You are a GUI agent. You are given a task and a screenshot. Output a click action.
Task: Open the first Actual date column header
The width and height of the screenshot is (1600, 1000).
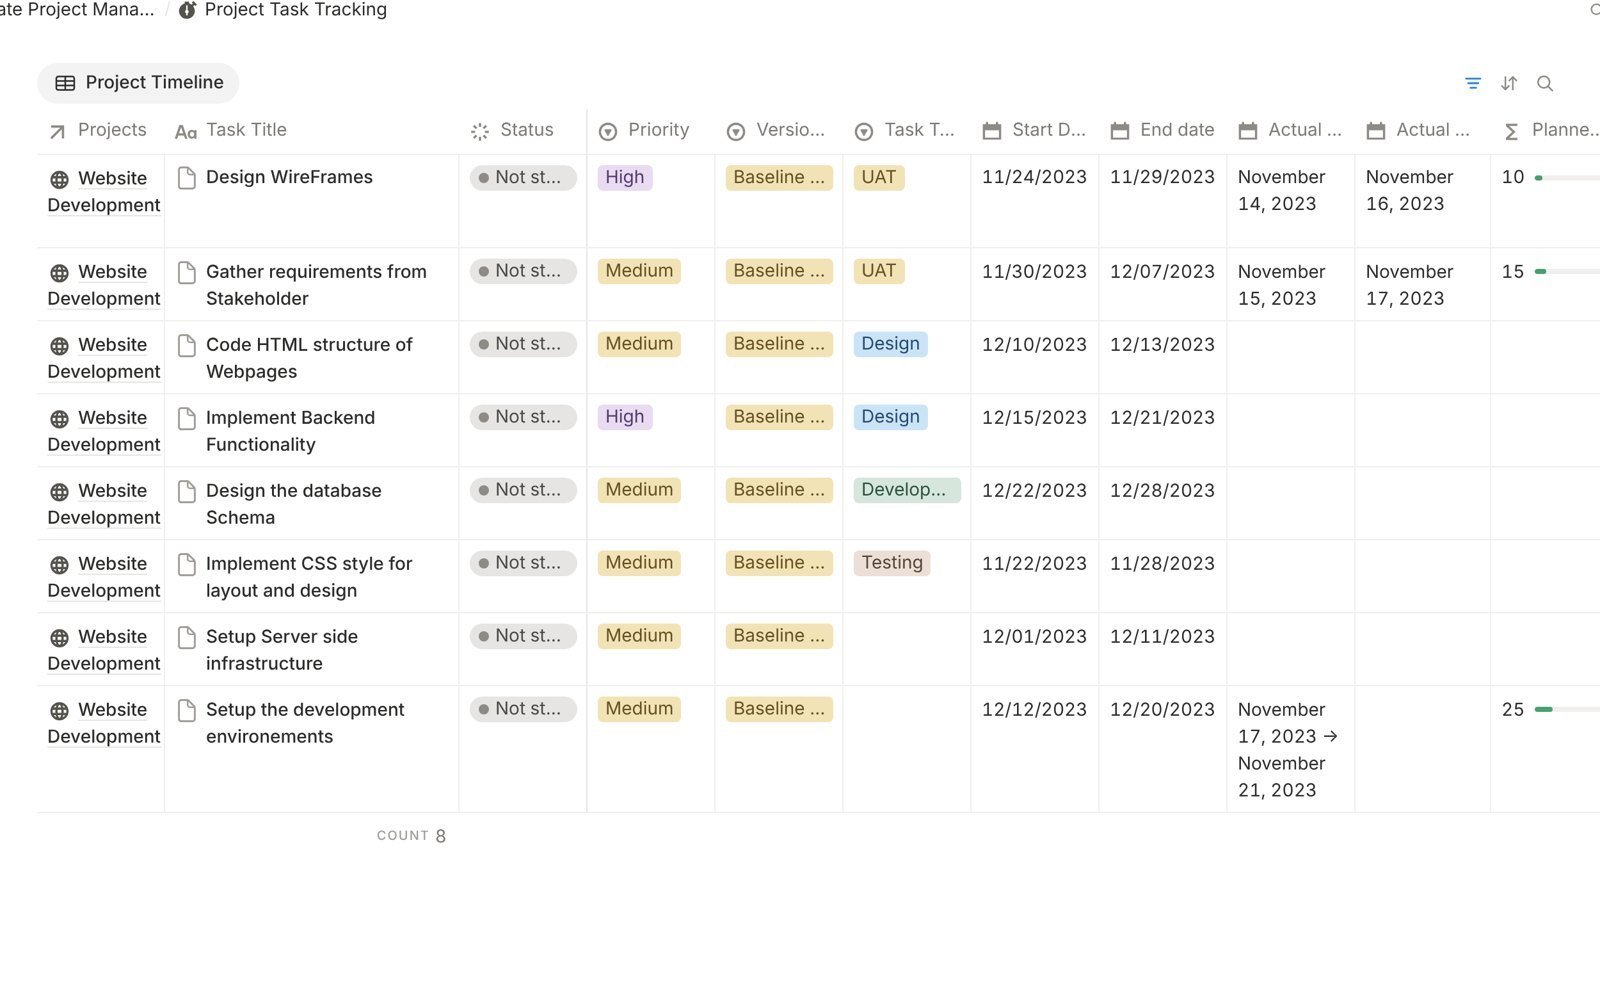[1291, 130]
